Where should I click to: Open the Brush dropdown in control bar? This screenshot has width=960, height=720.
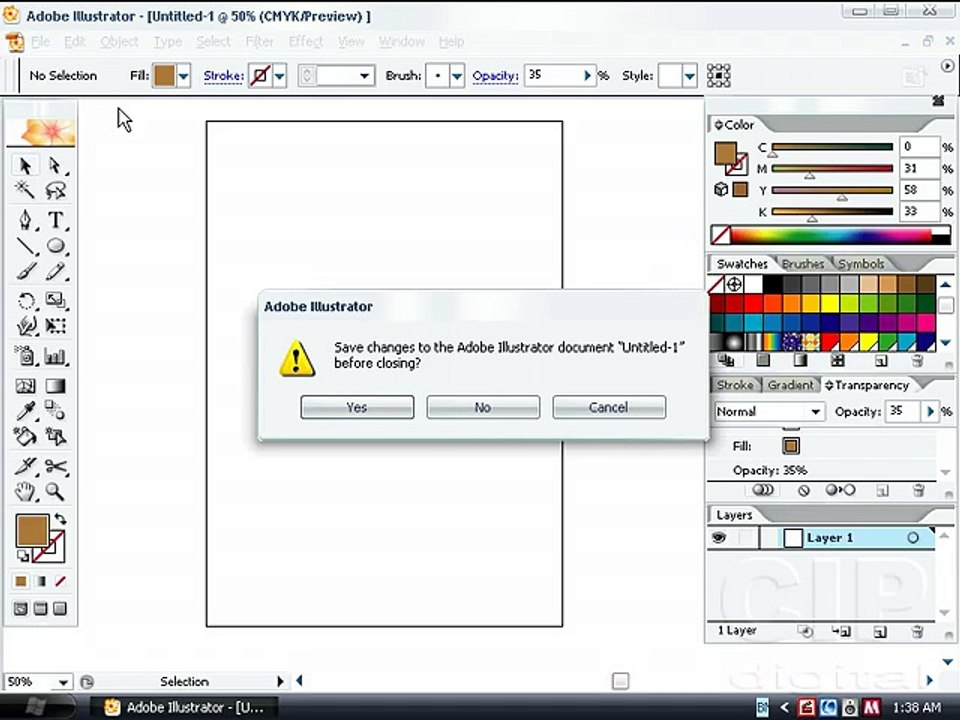click(x=457, y=76)
